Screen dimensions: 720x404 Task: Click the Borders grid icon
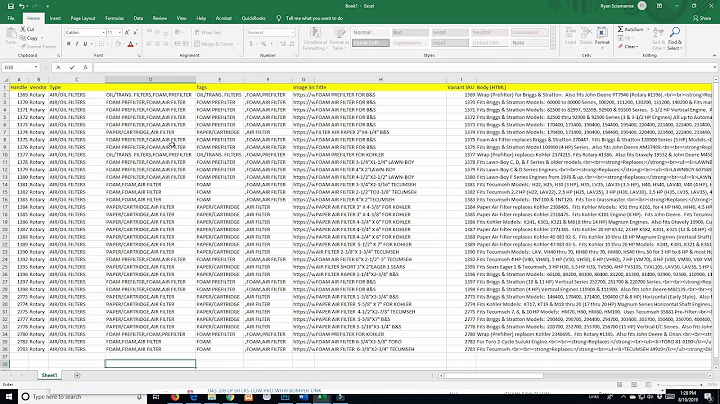pos(101,44)
